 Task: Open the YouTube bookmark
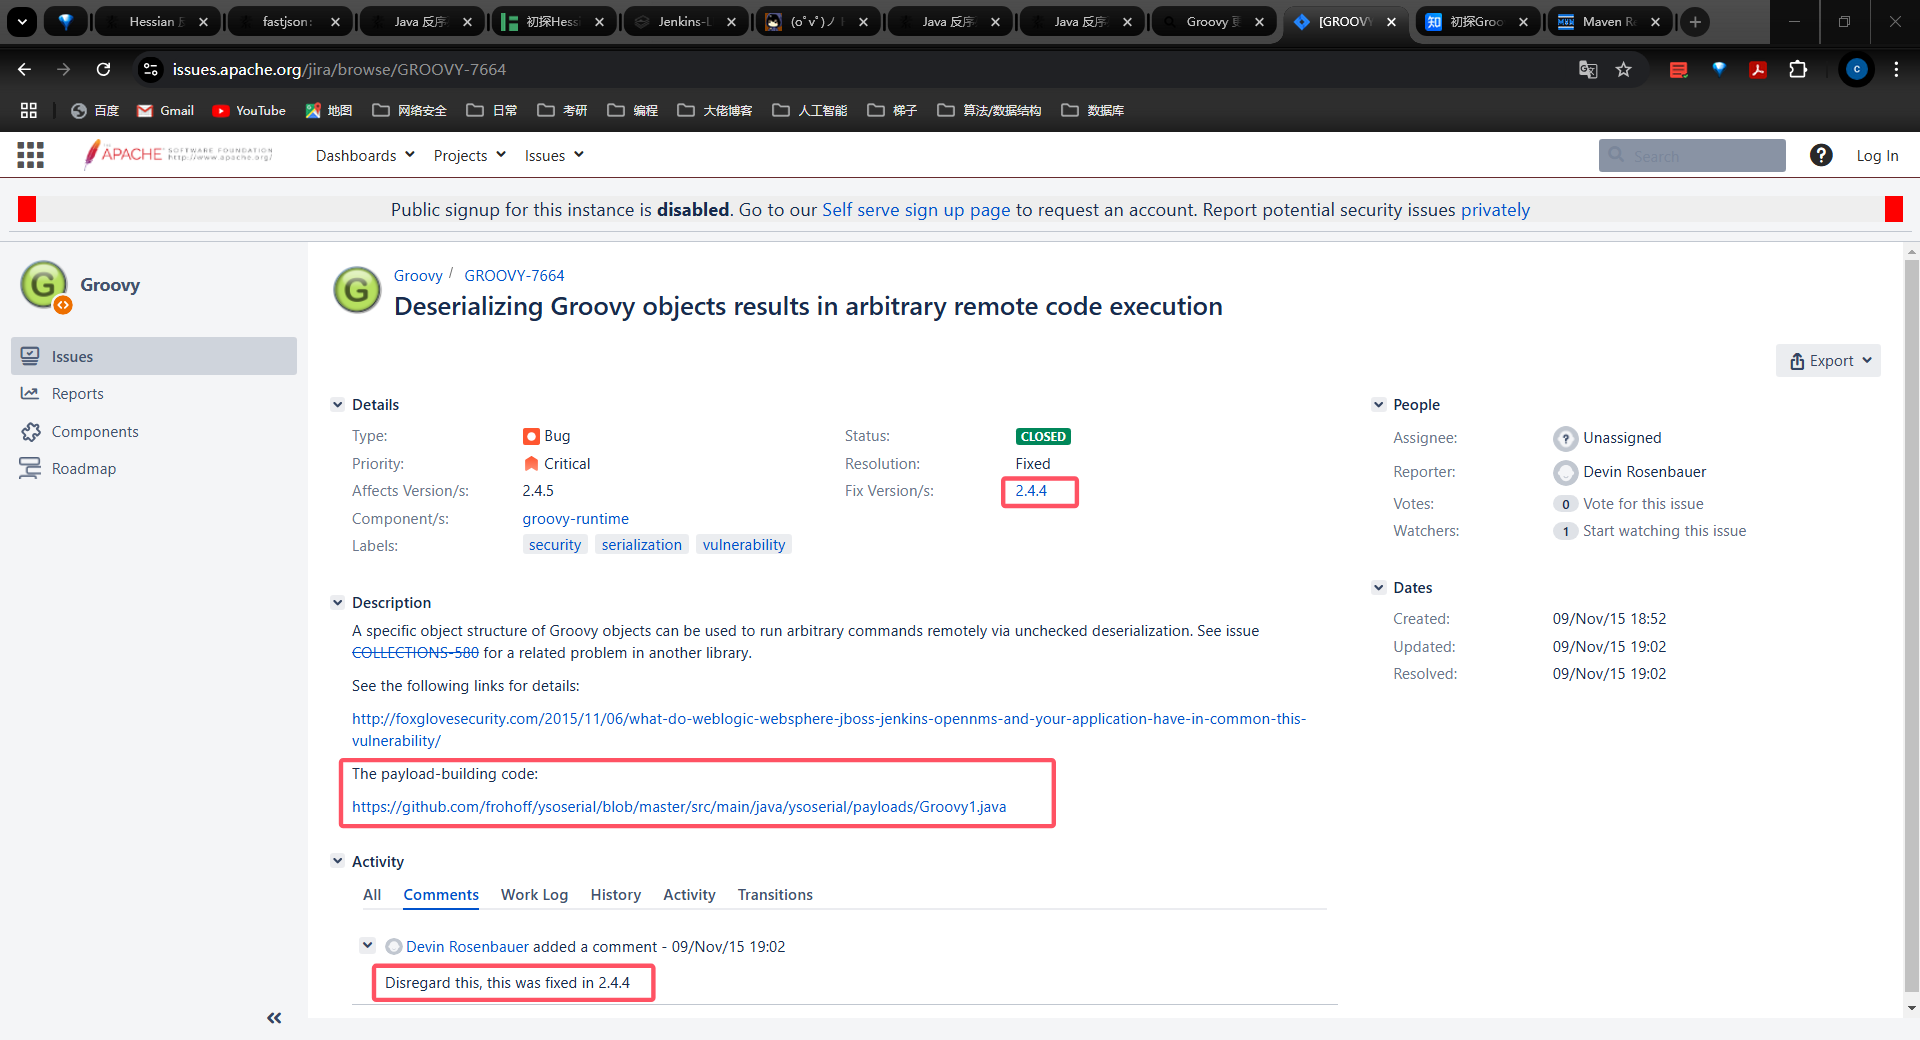[249, 110]
